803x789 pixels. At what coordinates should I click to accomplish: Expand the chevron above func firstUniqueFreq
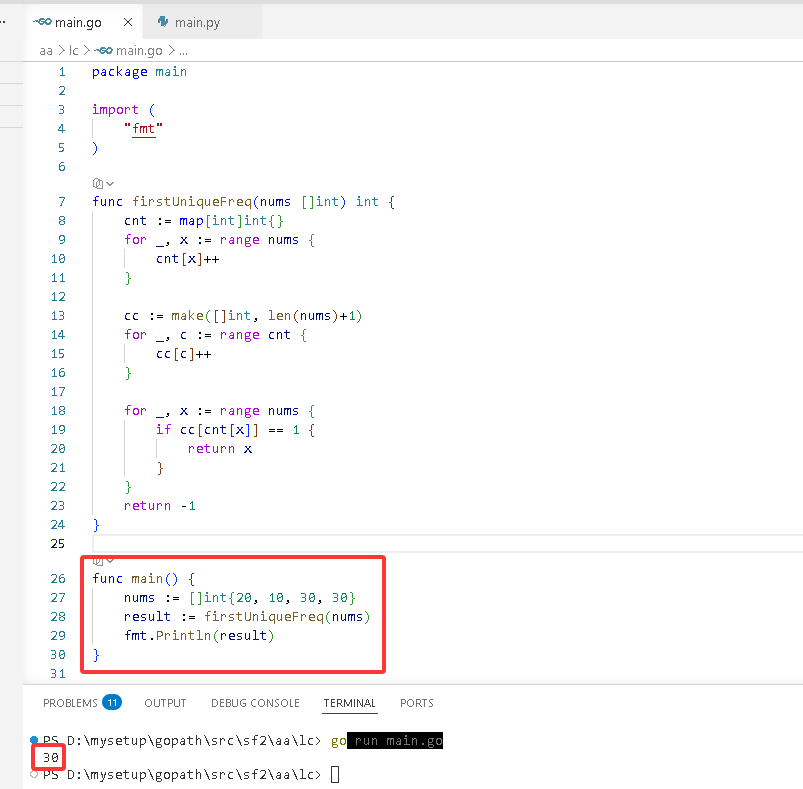(110, 184)
